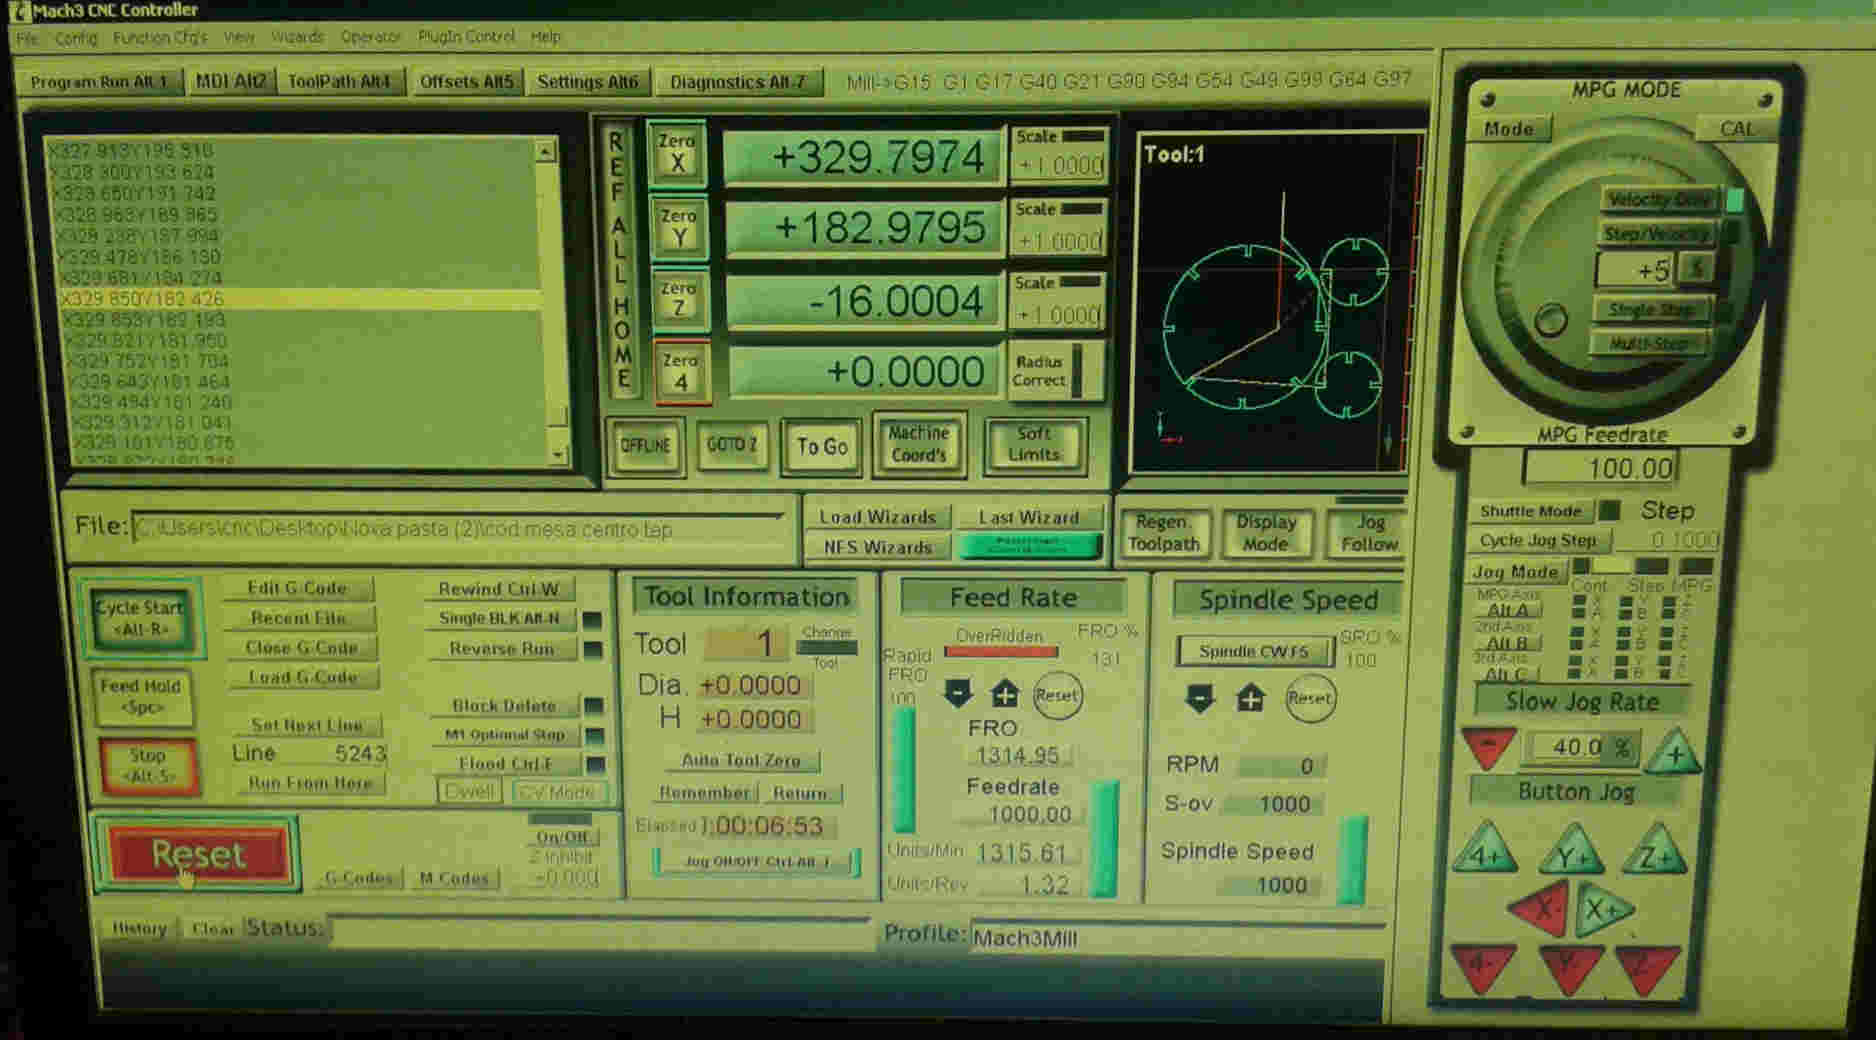1876x1040 pixels.
Task: Click the MPG Feedrate value field
Action: tap(1600, 467)
